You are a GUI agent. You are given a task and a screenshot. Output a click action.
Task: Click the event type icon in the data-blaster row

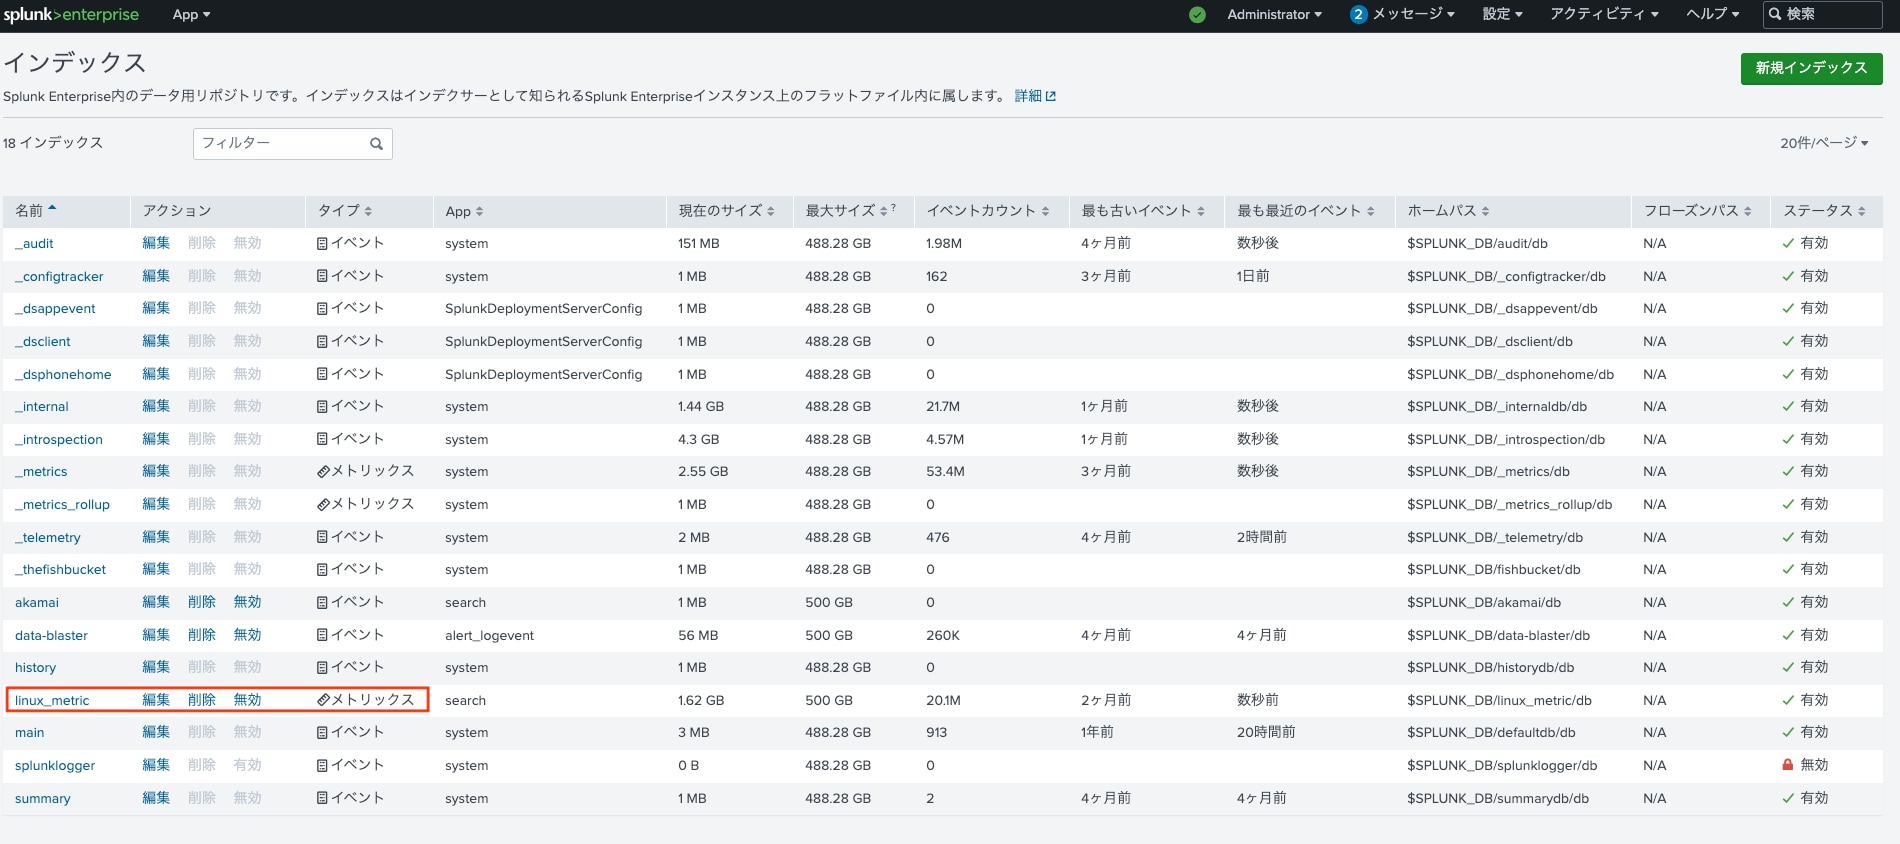coord(322,635)
